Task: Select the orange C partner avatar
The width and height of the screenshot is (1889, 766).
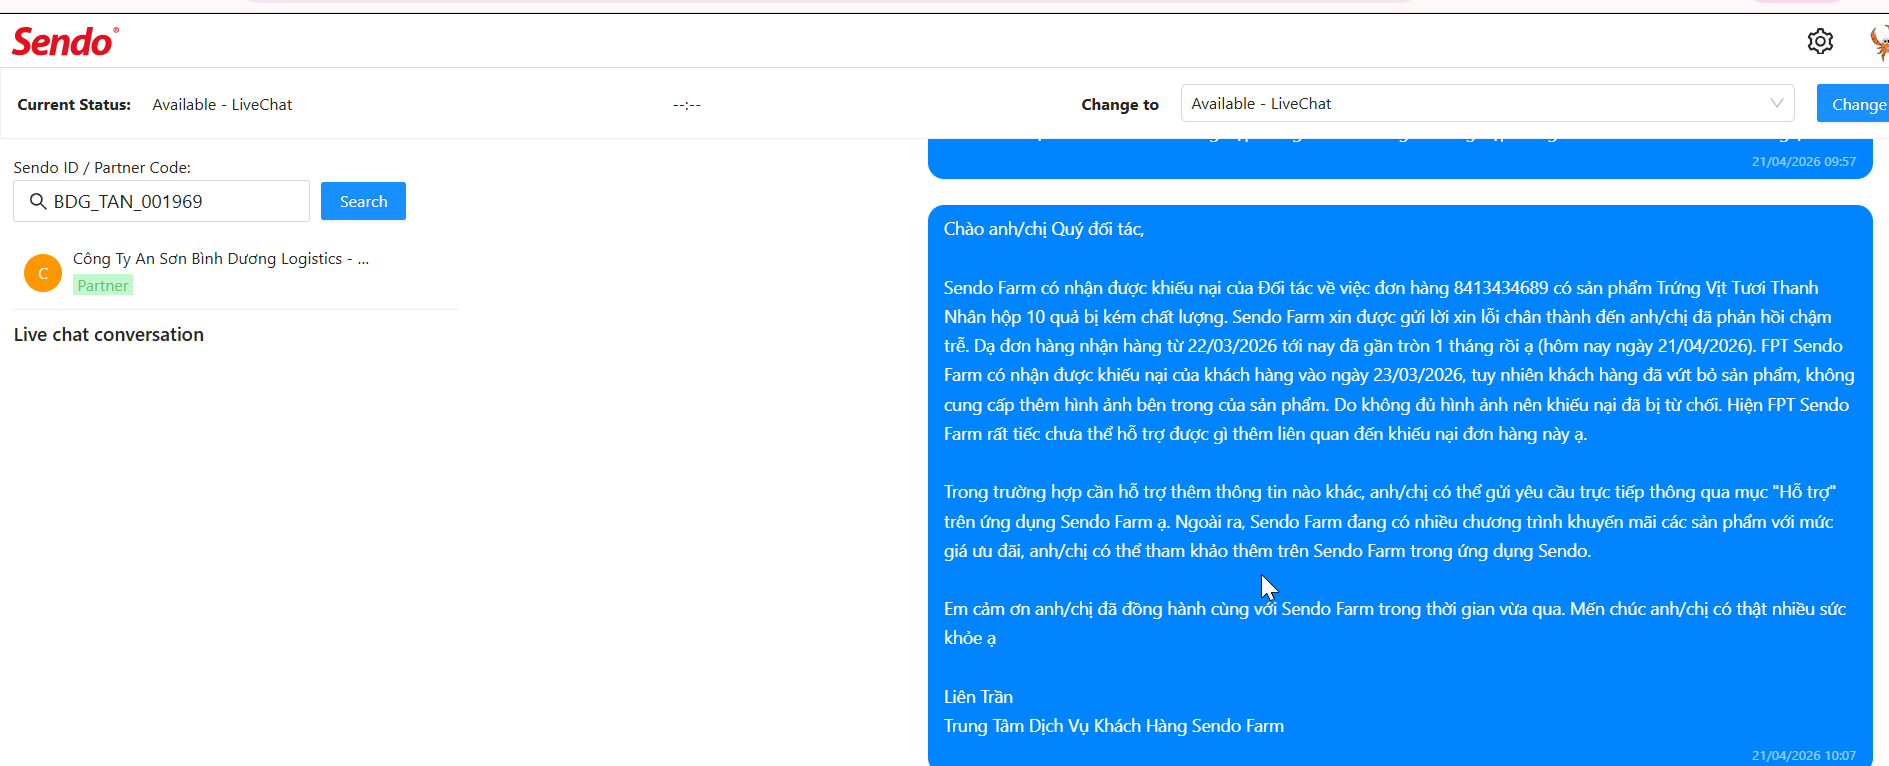Action: pos(43,273)
